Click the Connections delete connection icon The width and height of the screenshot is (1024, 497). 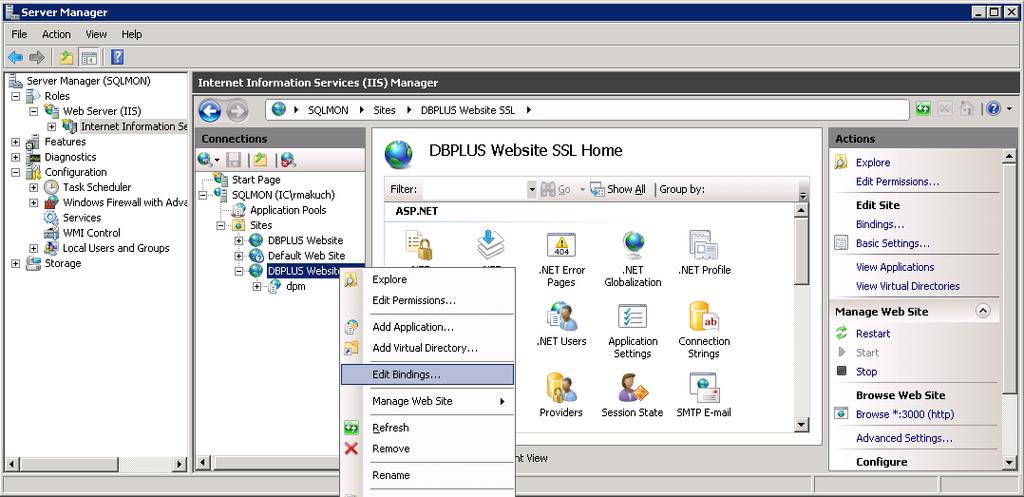click(288, 159)
